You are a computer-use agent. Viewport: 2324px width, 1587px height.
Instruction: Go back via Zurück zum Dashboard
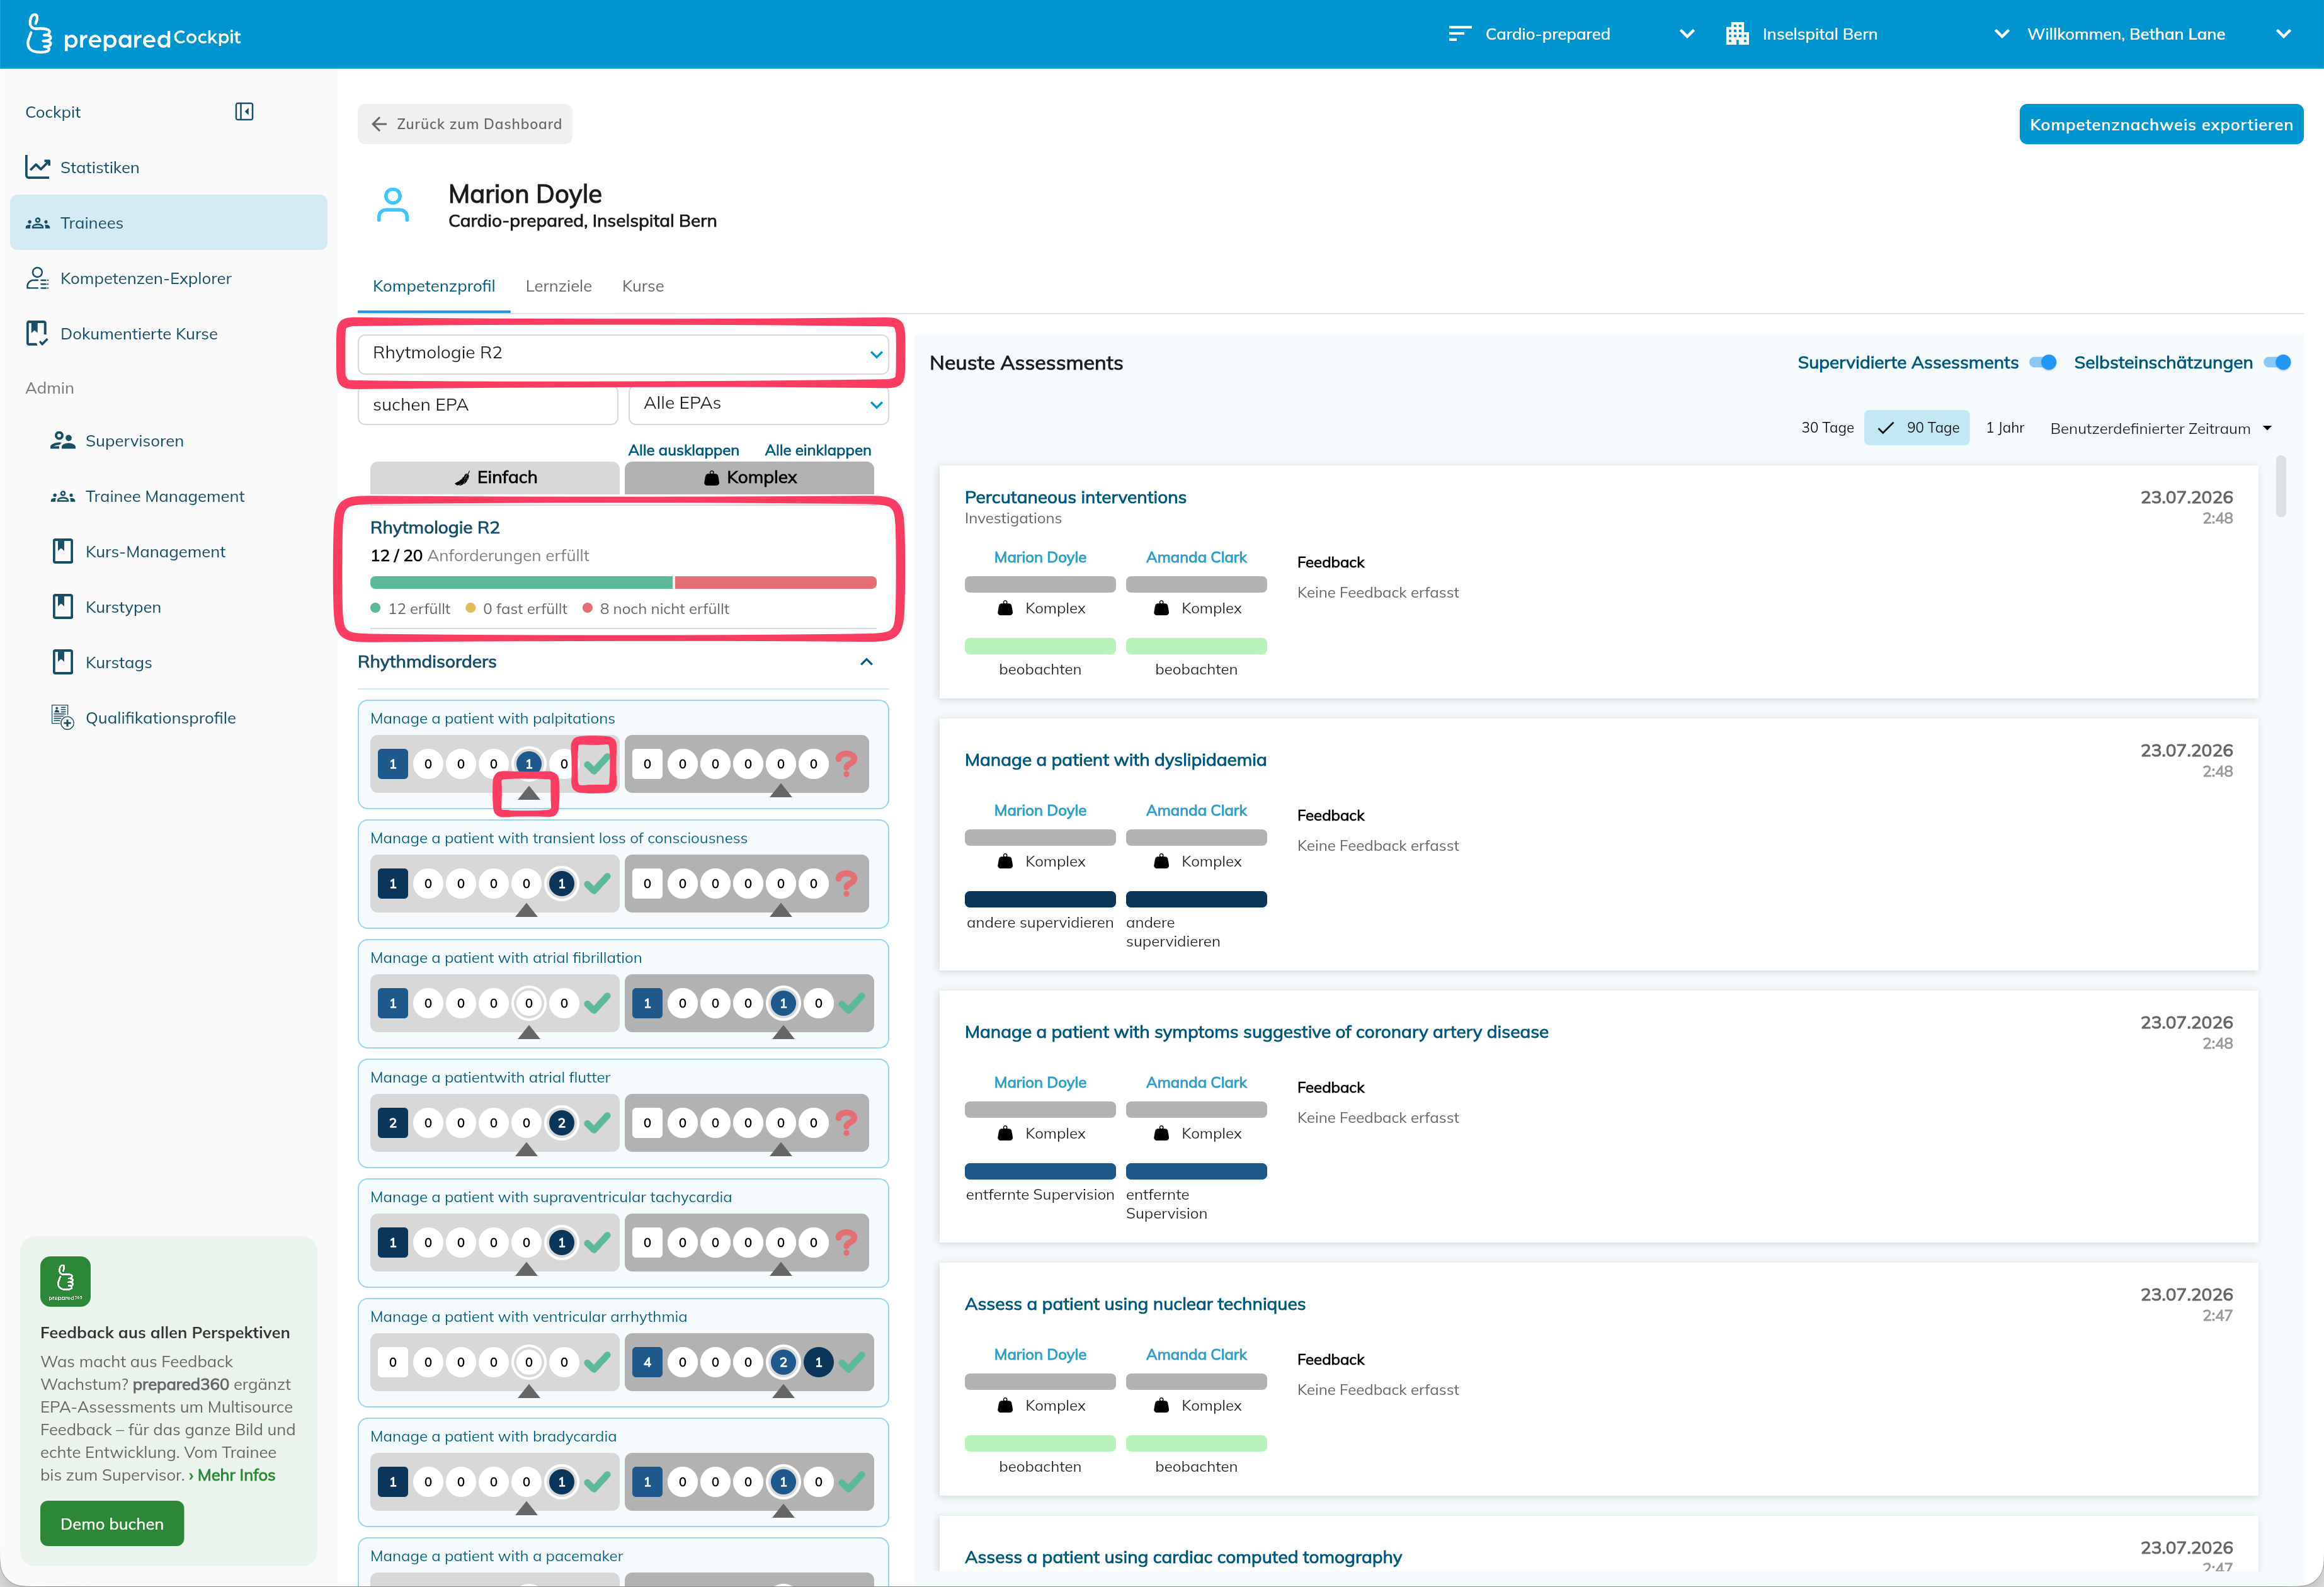click(465, 124)
